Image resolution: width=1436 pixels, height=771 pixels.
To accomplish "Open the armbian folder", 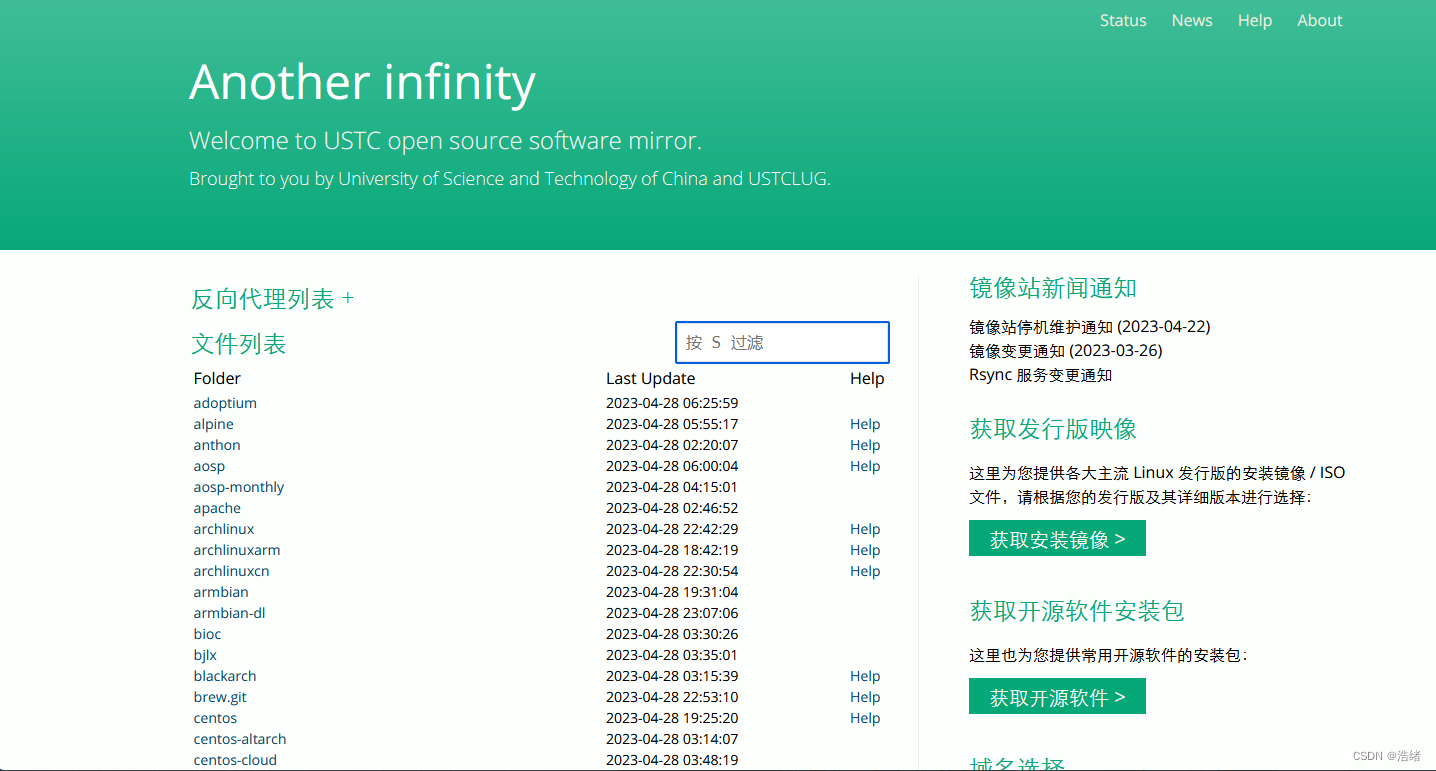I will click(x=221, y=592).
